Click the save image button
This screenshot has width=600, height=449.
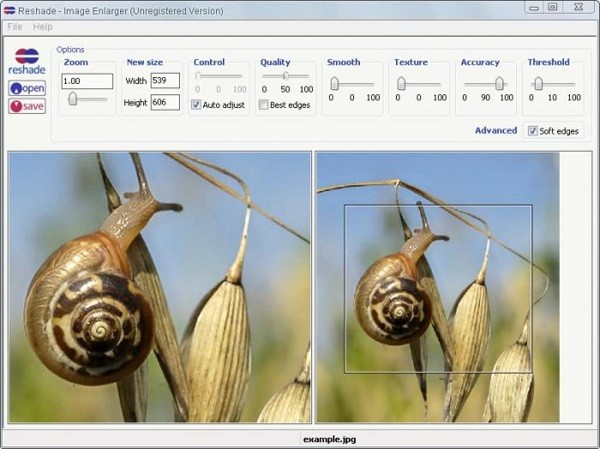tap(27, 106)
